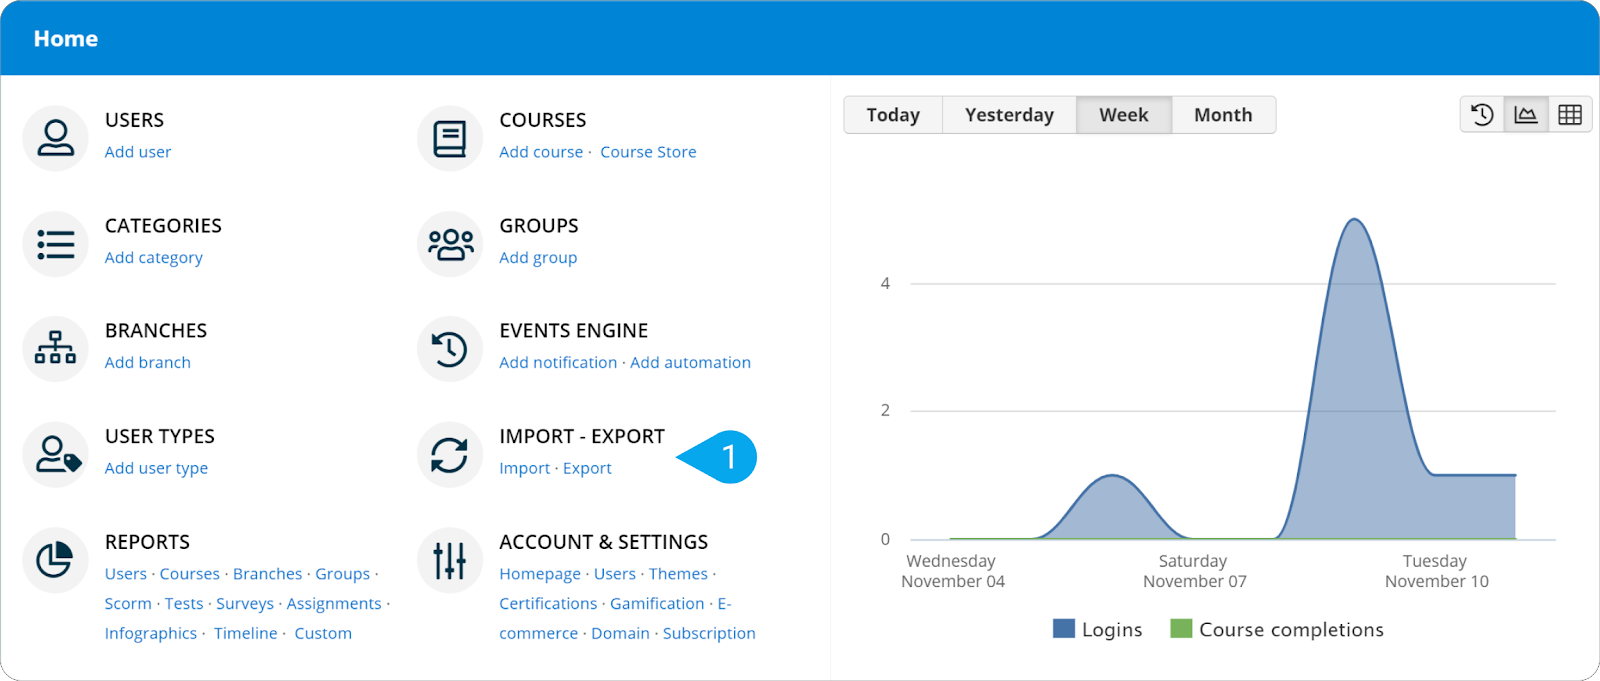Open the Course Store link
Image resolution: width=1600 pixels, height=681 pixels.
click(x=648, y=152)
